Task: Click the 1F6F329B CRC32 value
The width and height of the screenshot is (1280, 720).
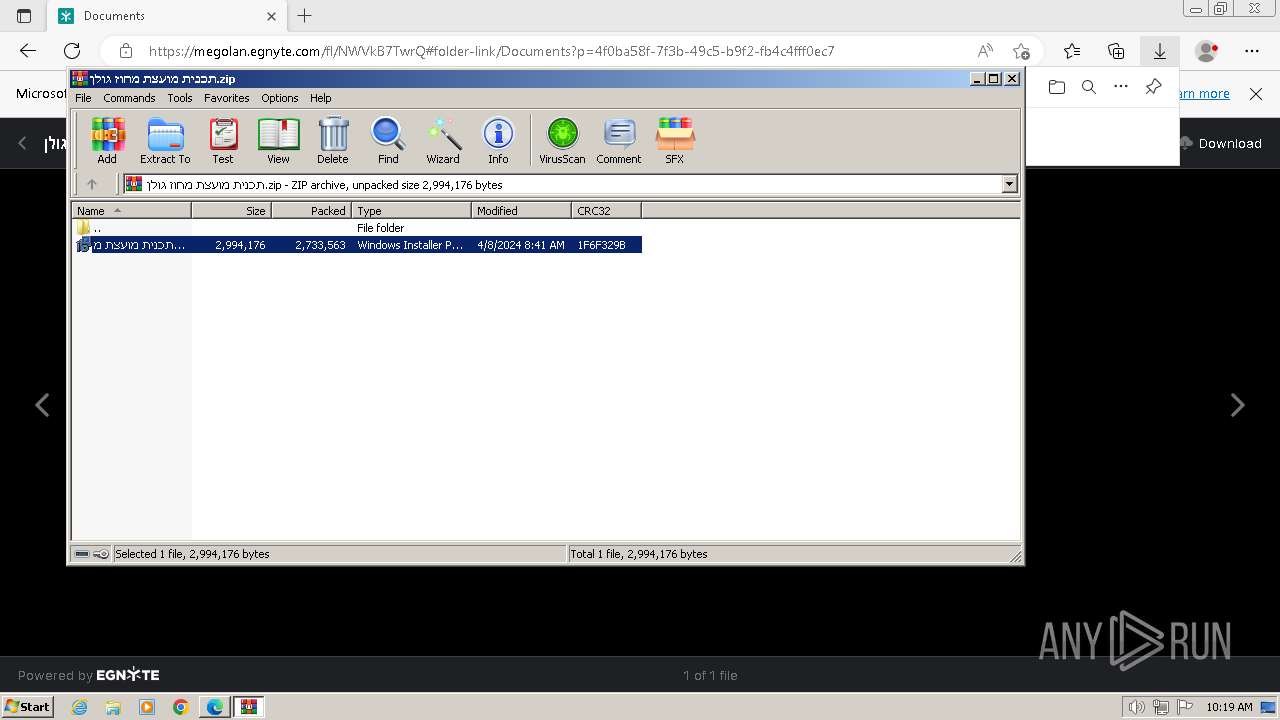Action: coord(601,245)
